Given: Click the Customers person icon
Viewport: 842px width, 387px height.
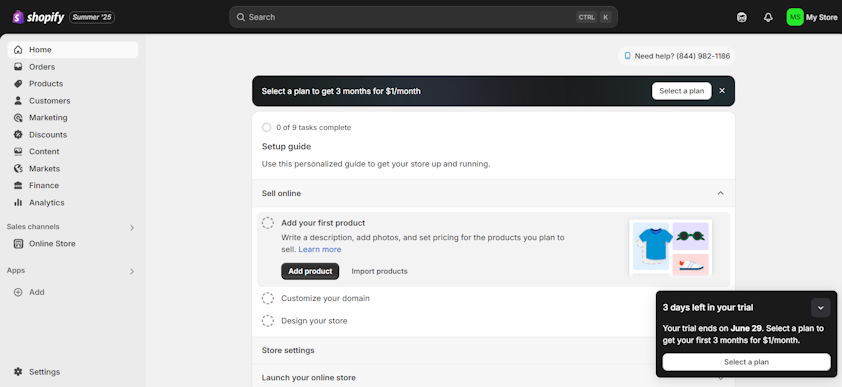Looking at the screenshot, I should 18,101.
